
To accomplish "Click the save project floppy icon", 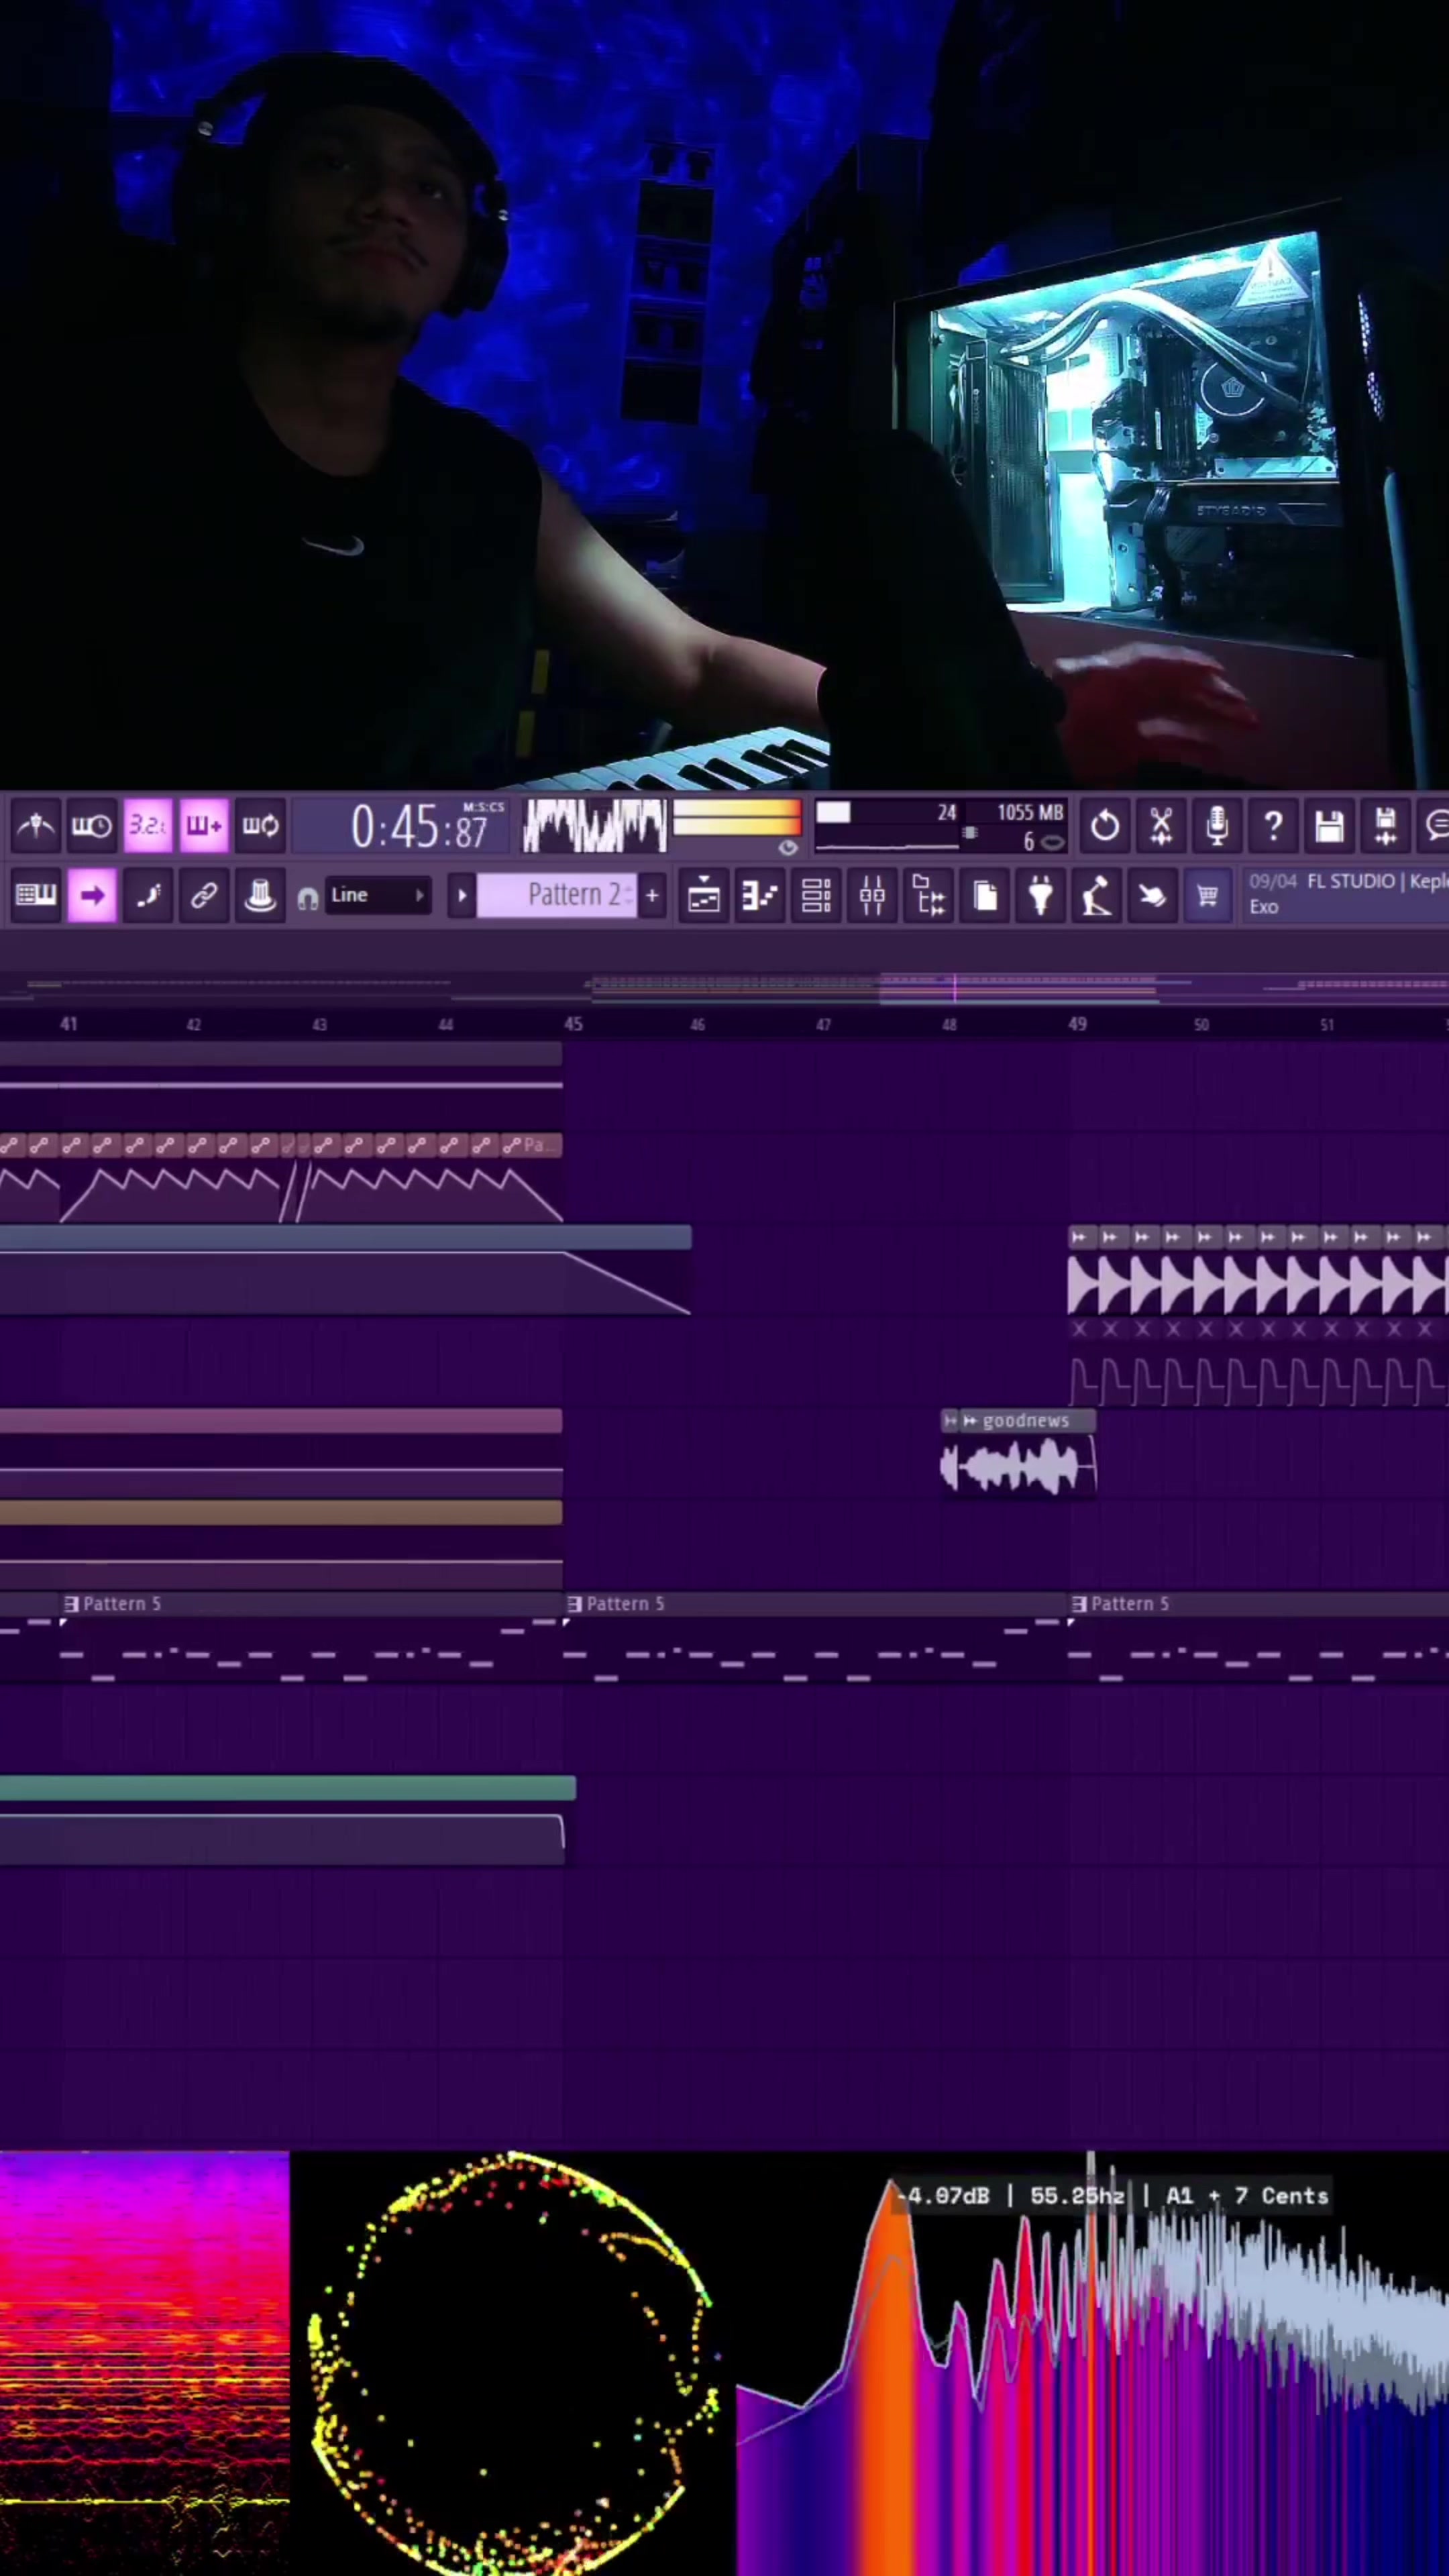I will pyautogui.click(x=1329, y=826).
